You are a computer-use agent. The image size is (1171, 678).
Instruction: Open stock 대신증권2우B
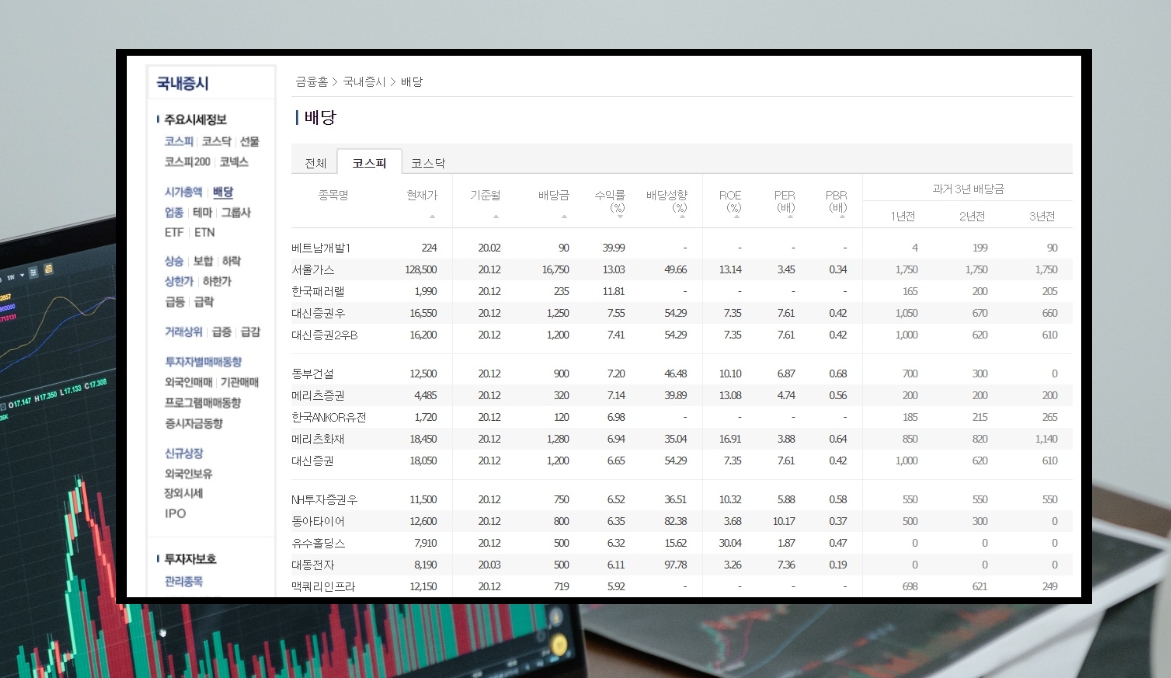[325, 335]
